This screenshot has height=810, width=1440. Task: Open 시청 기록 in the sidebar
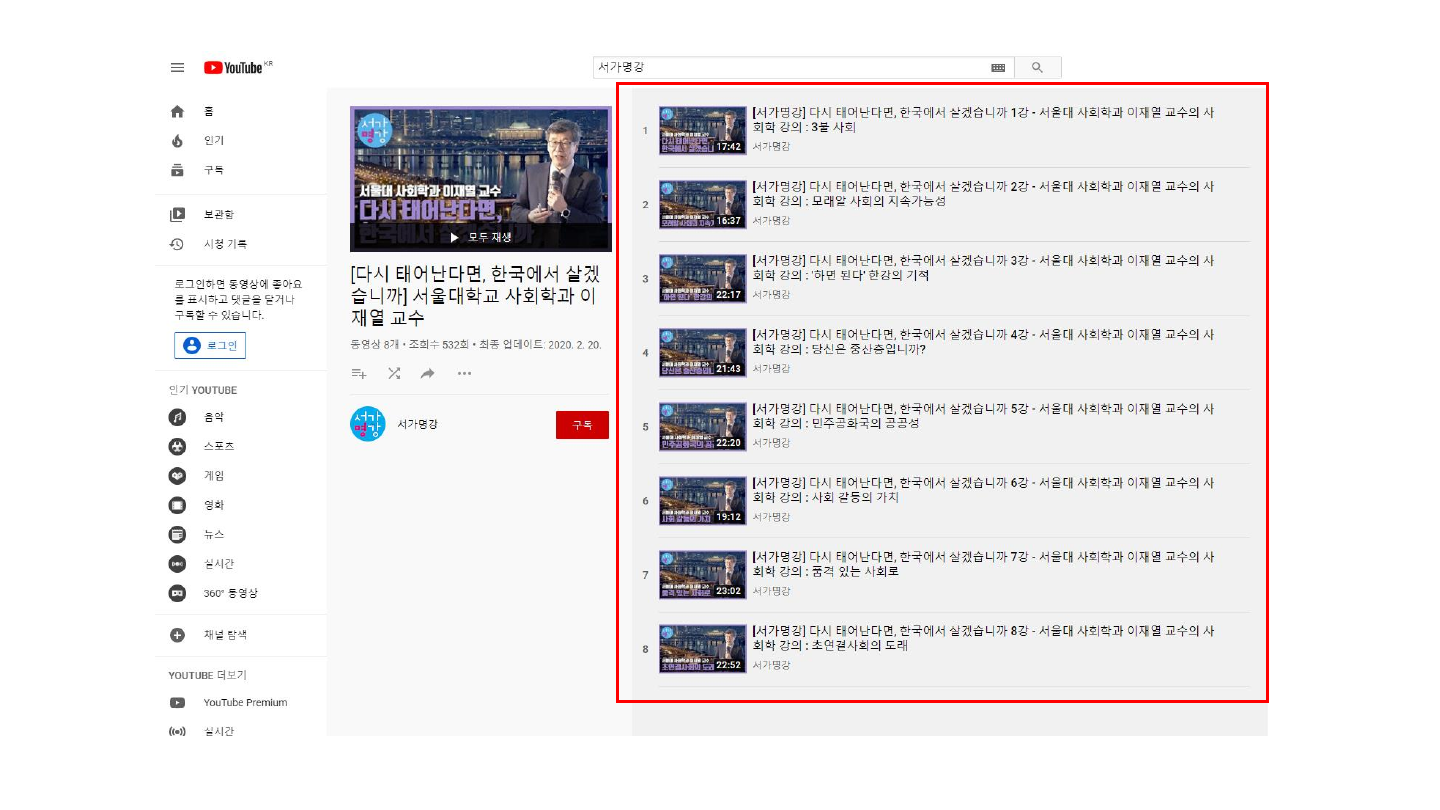pyautogui.click(x=225, y=244)
